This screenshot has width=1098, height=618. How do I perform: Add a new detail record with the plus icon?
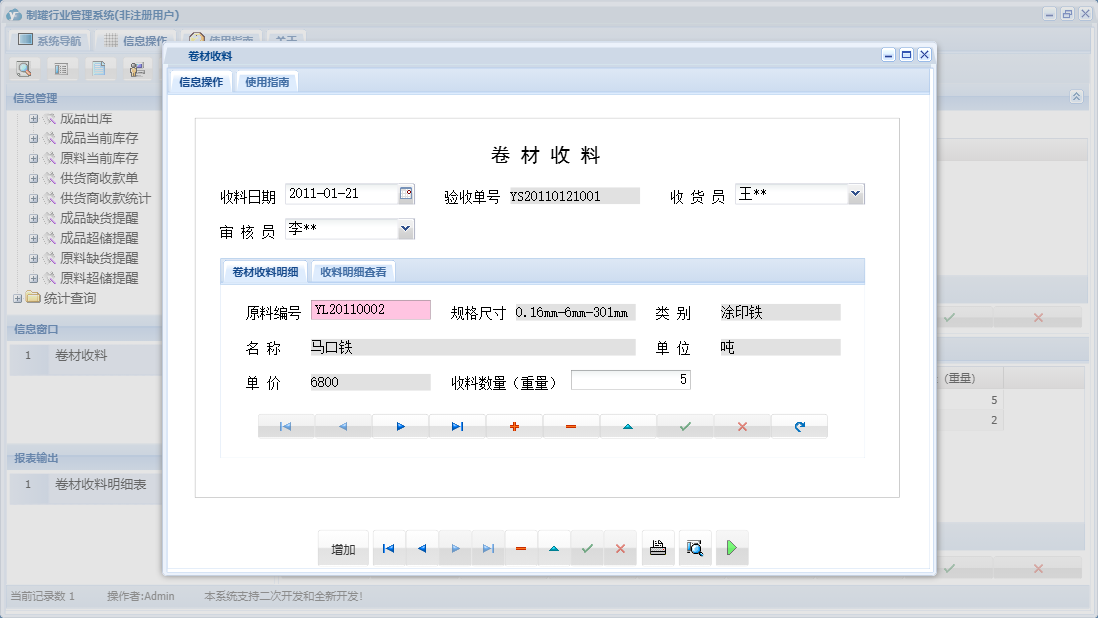tap(514, 425)
